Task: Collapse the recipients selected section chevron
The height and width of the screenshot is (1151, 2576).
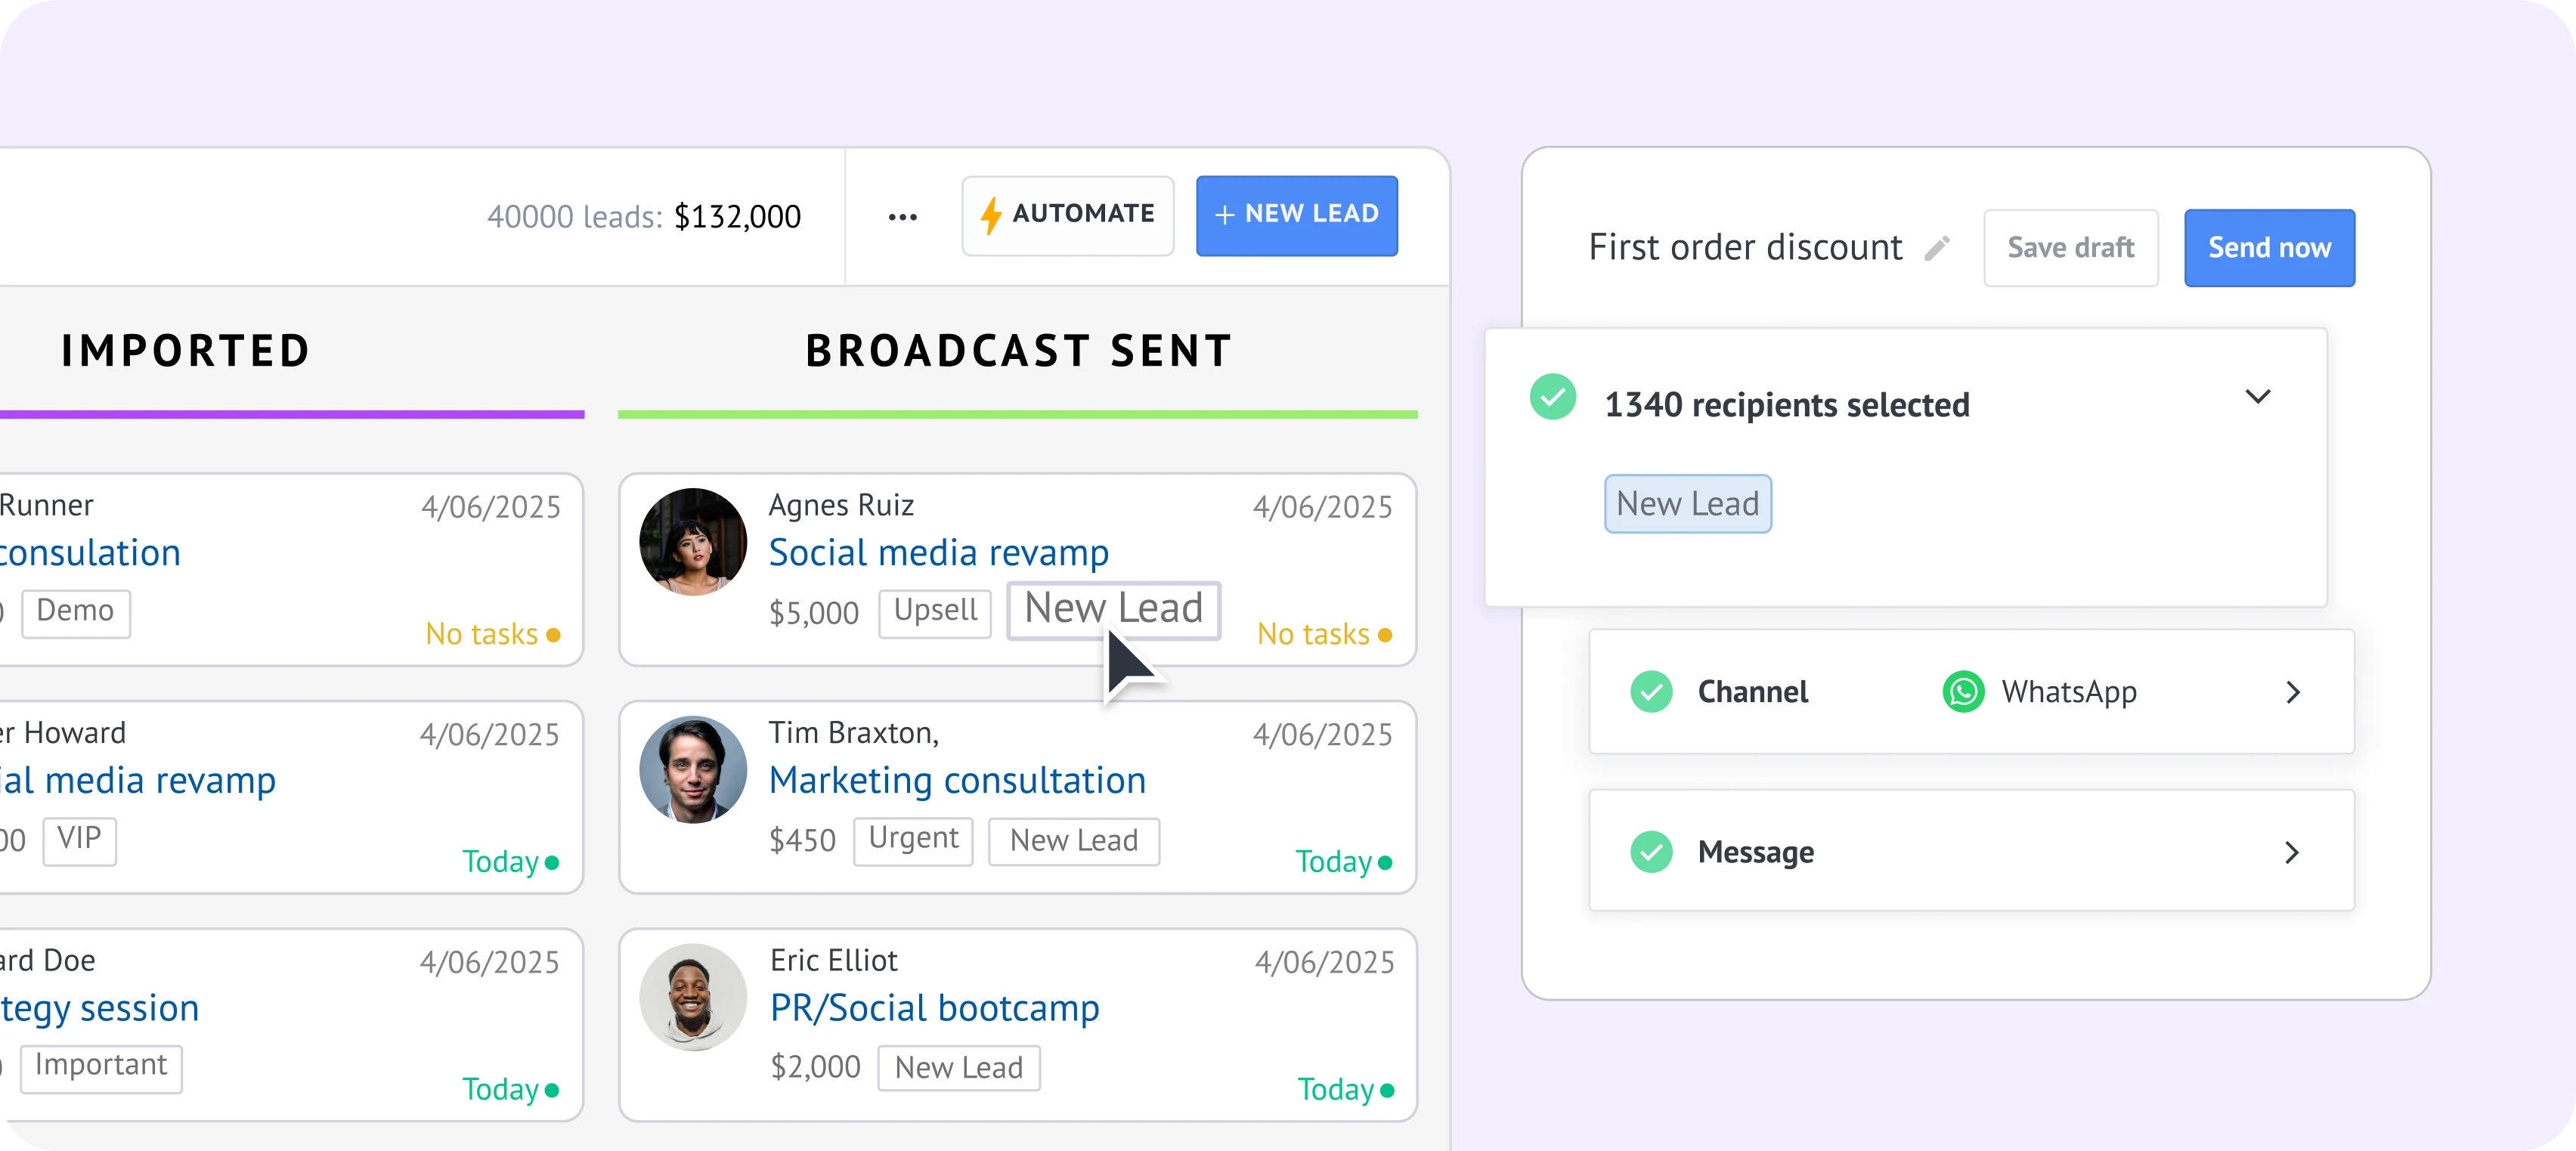Action: (2257, 397)
